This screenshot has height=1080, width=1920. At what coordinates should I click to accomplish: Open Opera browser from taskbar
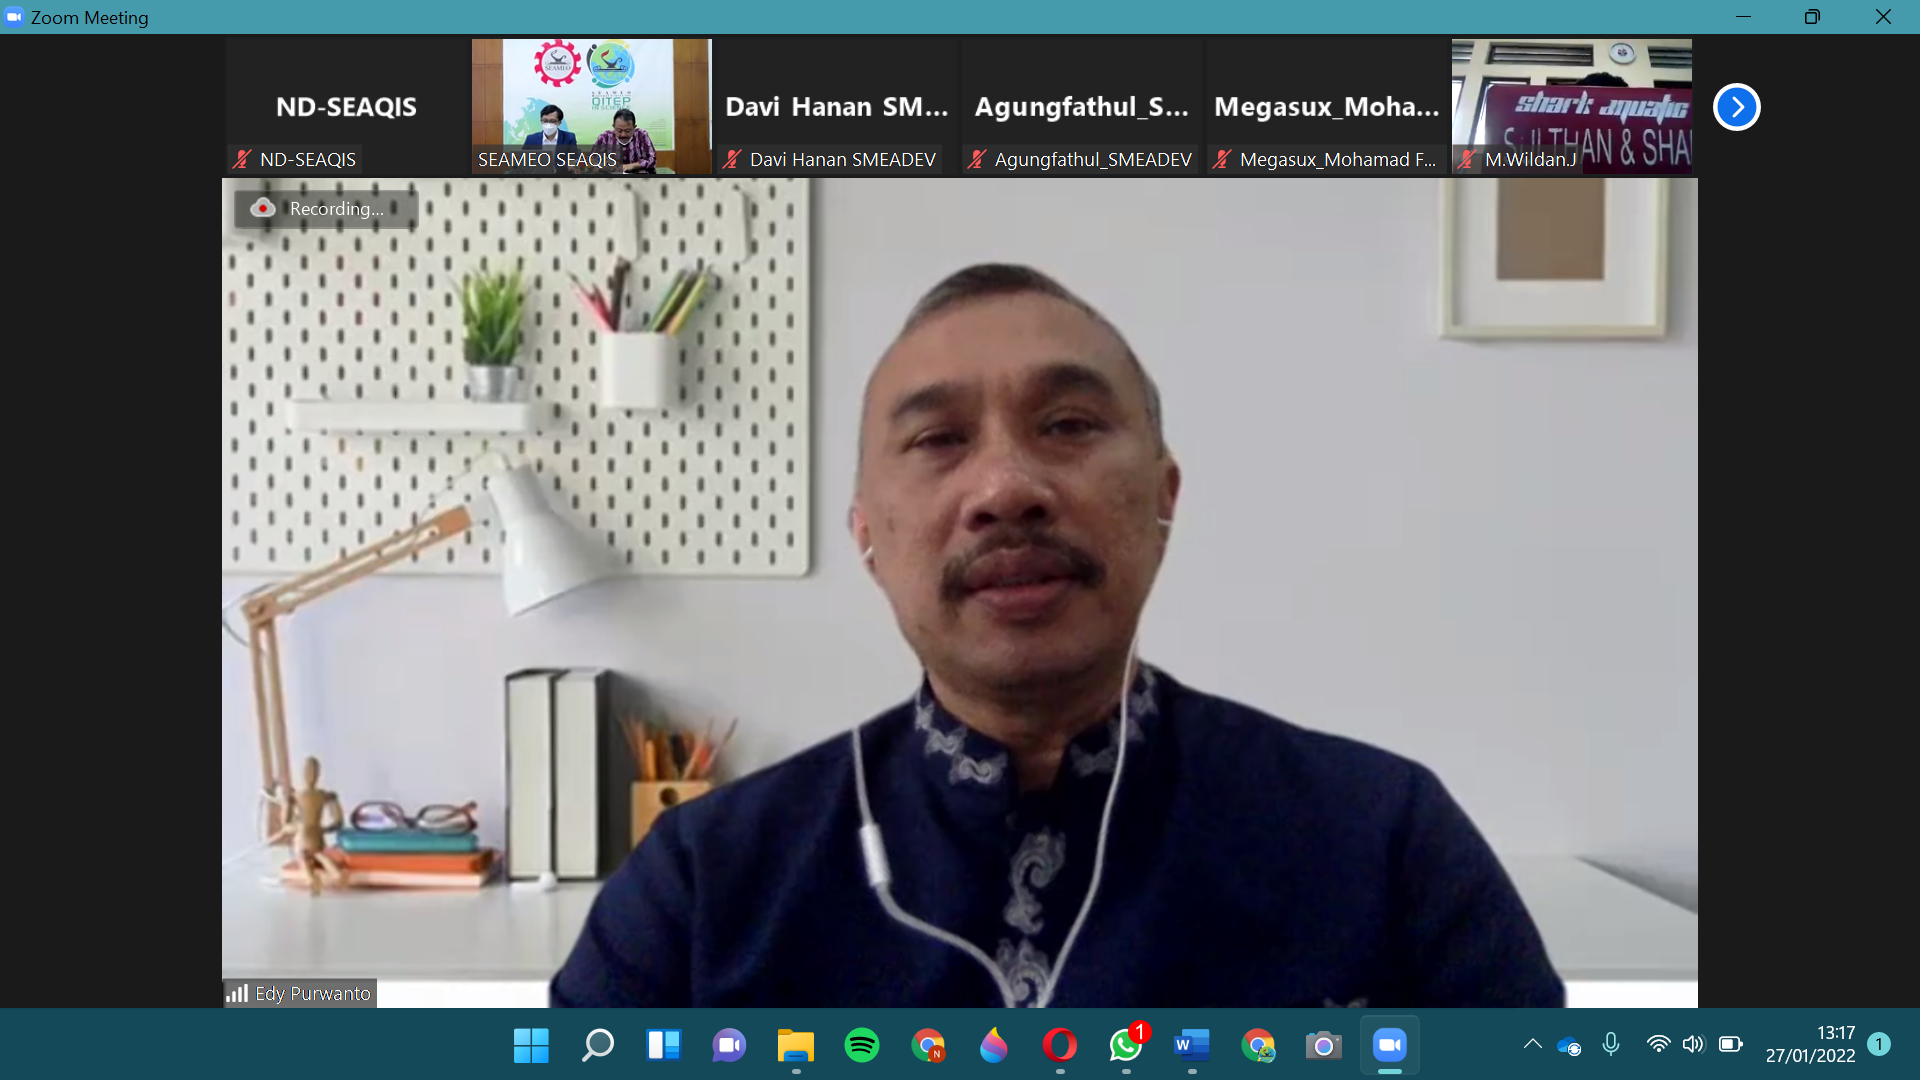[x=1059, y=1046]
